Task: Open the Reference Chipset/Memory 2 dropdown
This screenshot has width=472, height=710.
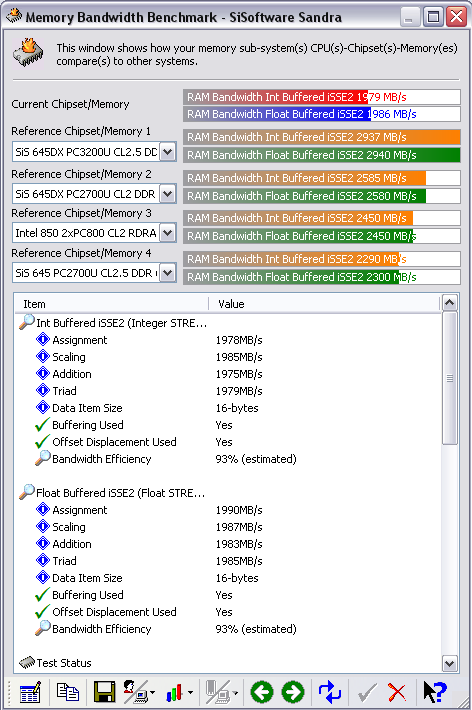Action: 168,194
